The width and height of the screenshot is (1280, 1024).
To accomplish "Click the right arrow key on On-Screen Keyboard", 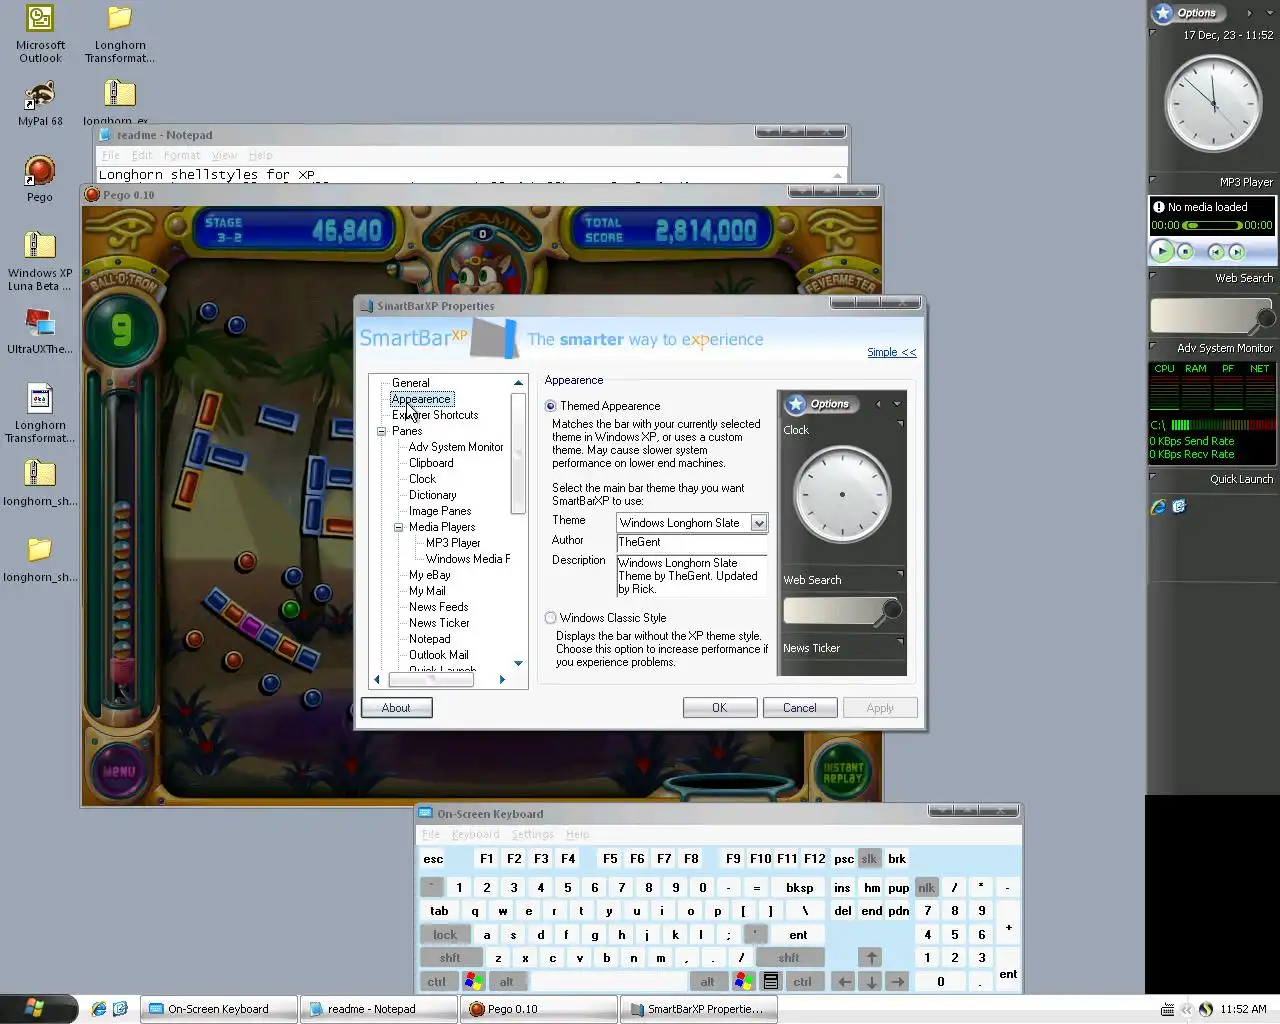I will [x=898, y=982].
